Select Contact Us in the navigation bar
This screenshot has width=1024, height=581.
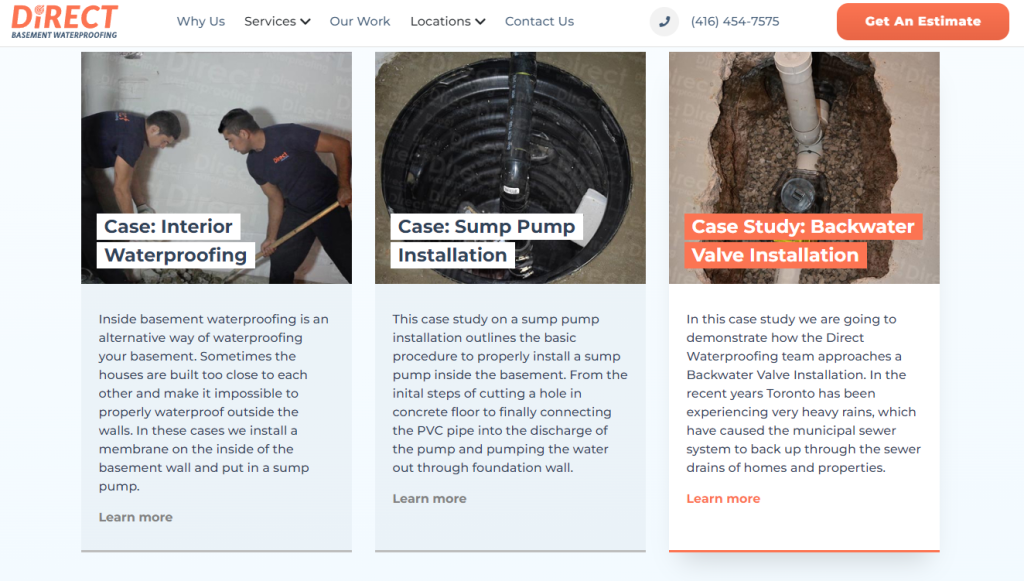pyautogui.click(x=539, y=21)
